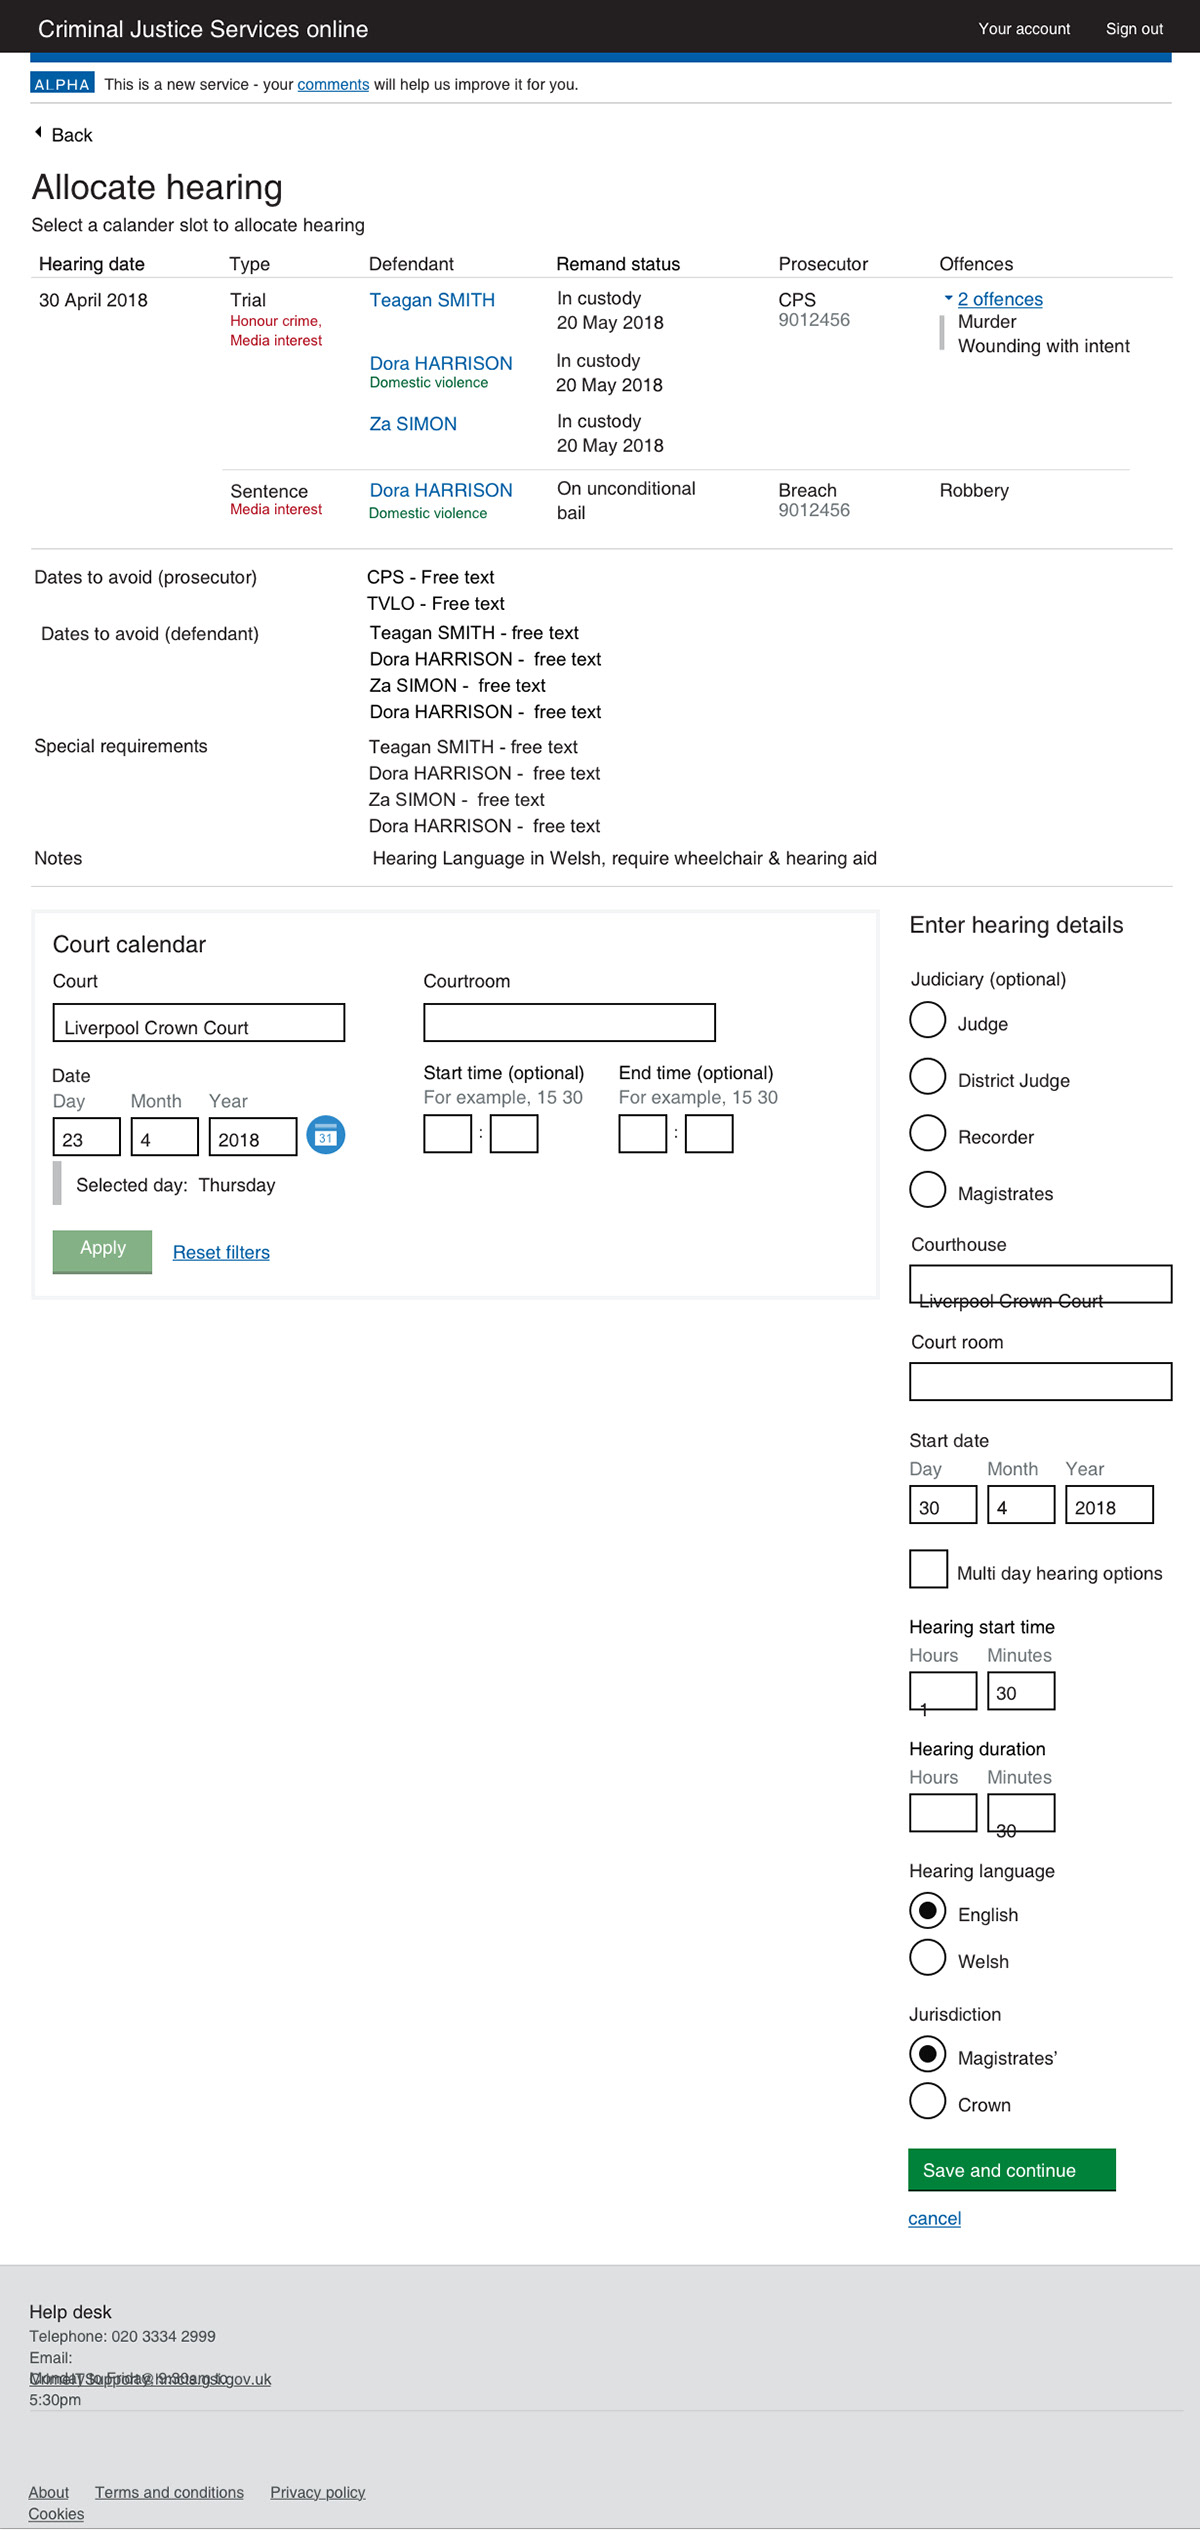Open Your account in the header

[1024, 29]
